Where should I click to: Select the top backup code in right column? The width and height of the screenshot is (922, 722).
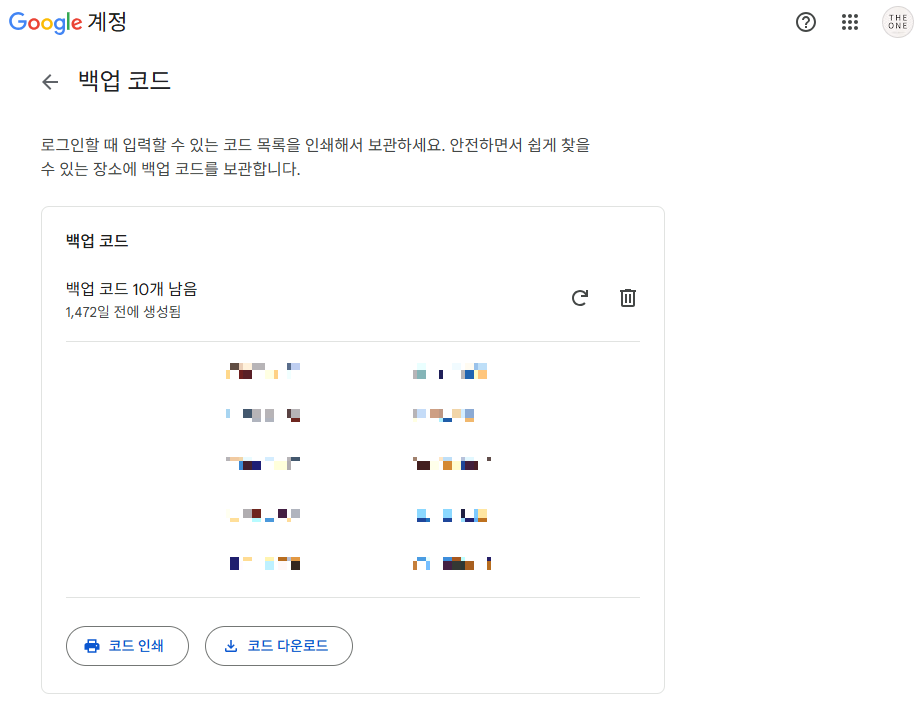(x=451, y=369)
